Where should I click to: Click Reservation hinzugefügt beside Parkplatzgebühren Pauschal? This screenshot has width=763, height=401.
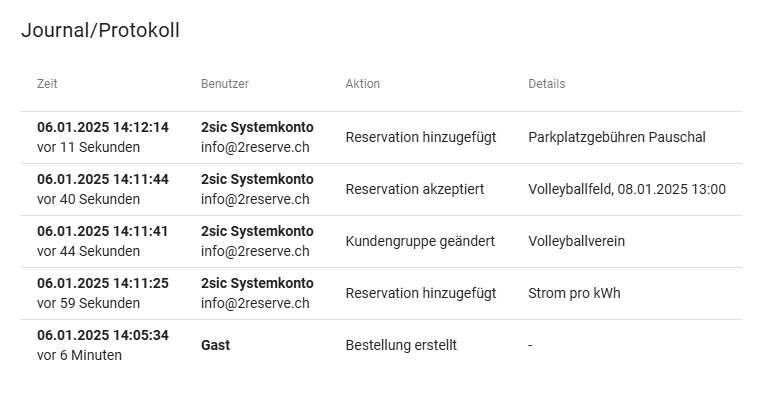[420, 137]
